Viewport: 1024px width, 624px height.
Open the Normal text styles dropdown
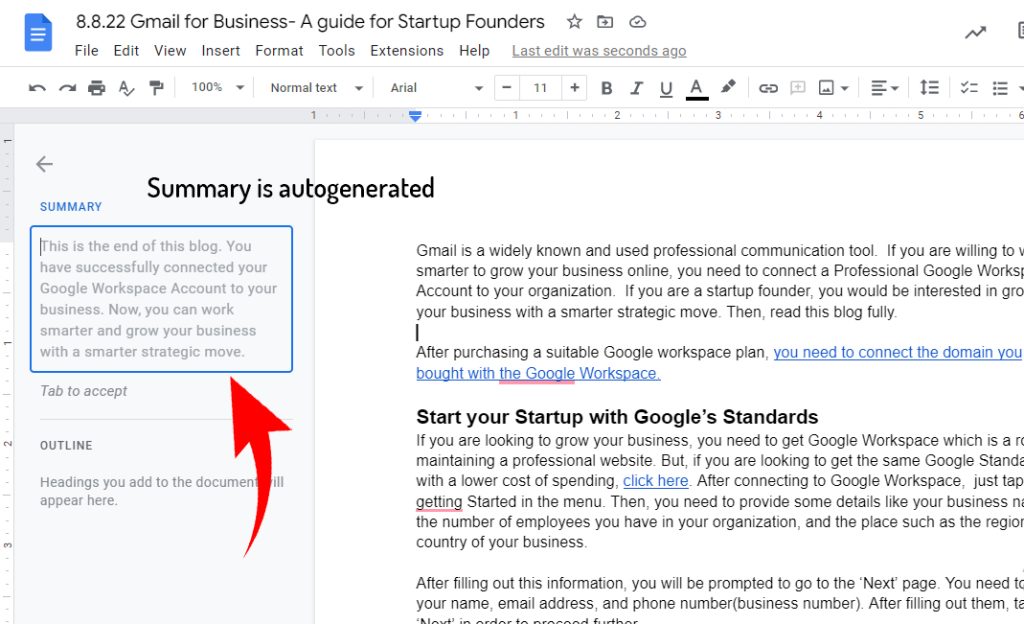point(316,87)
